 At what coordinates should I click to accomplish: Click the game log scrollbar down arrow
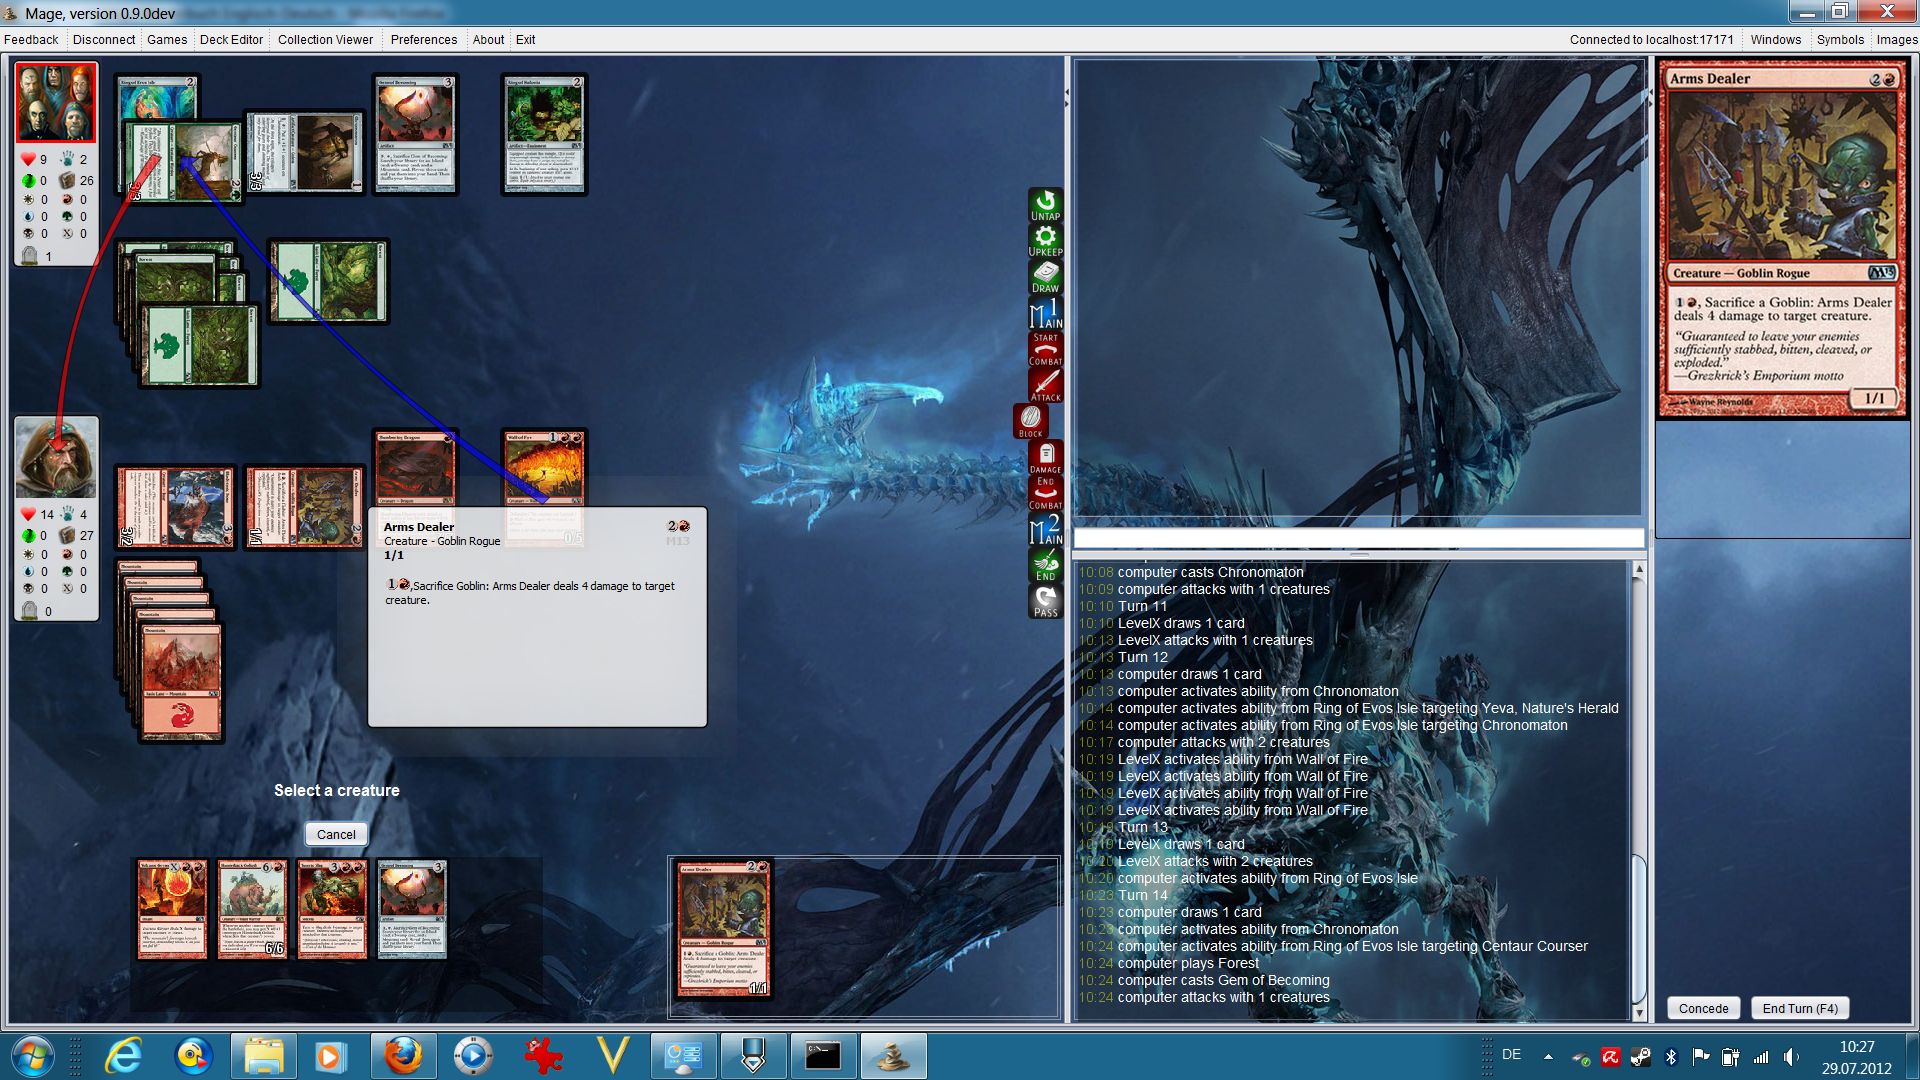1638,1013
